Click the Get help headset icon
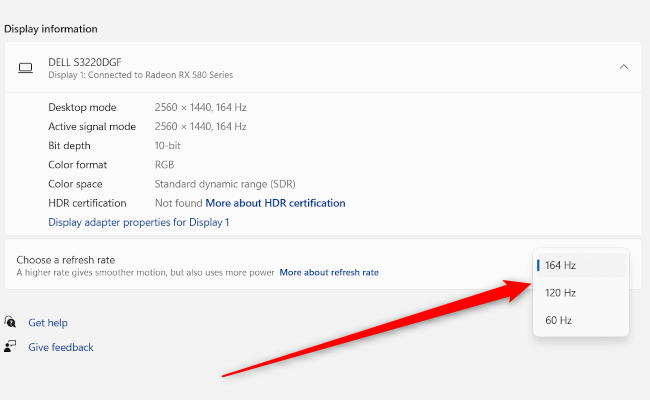The image size is (650, 400). pyautogui.click(x=10, y=322)
